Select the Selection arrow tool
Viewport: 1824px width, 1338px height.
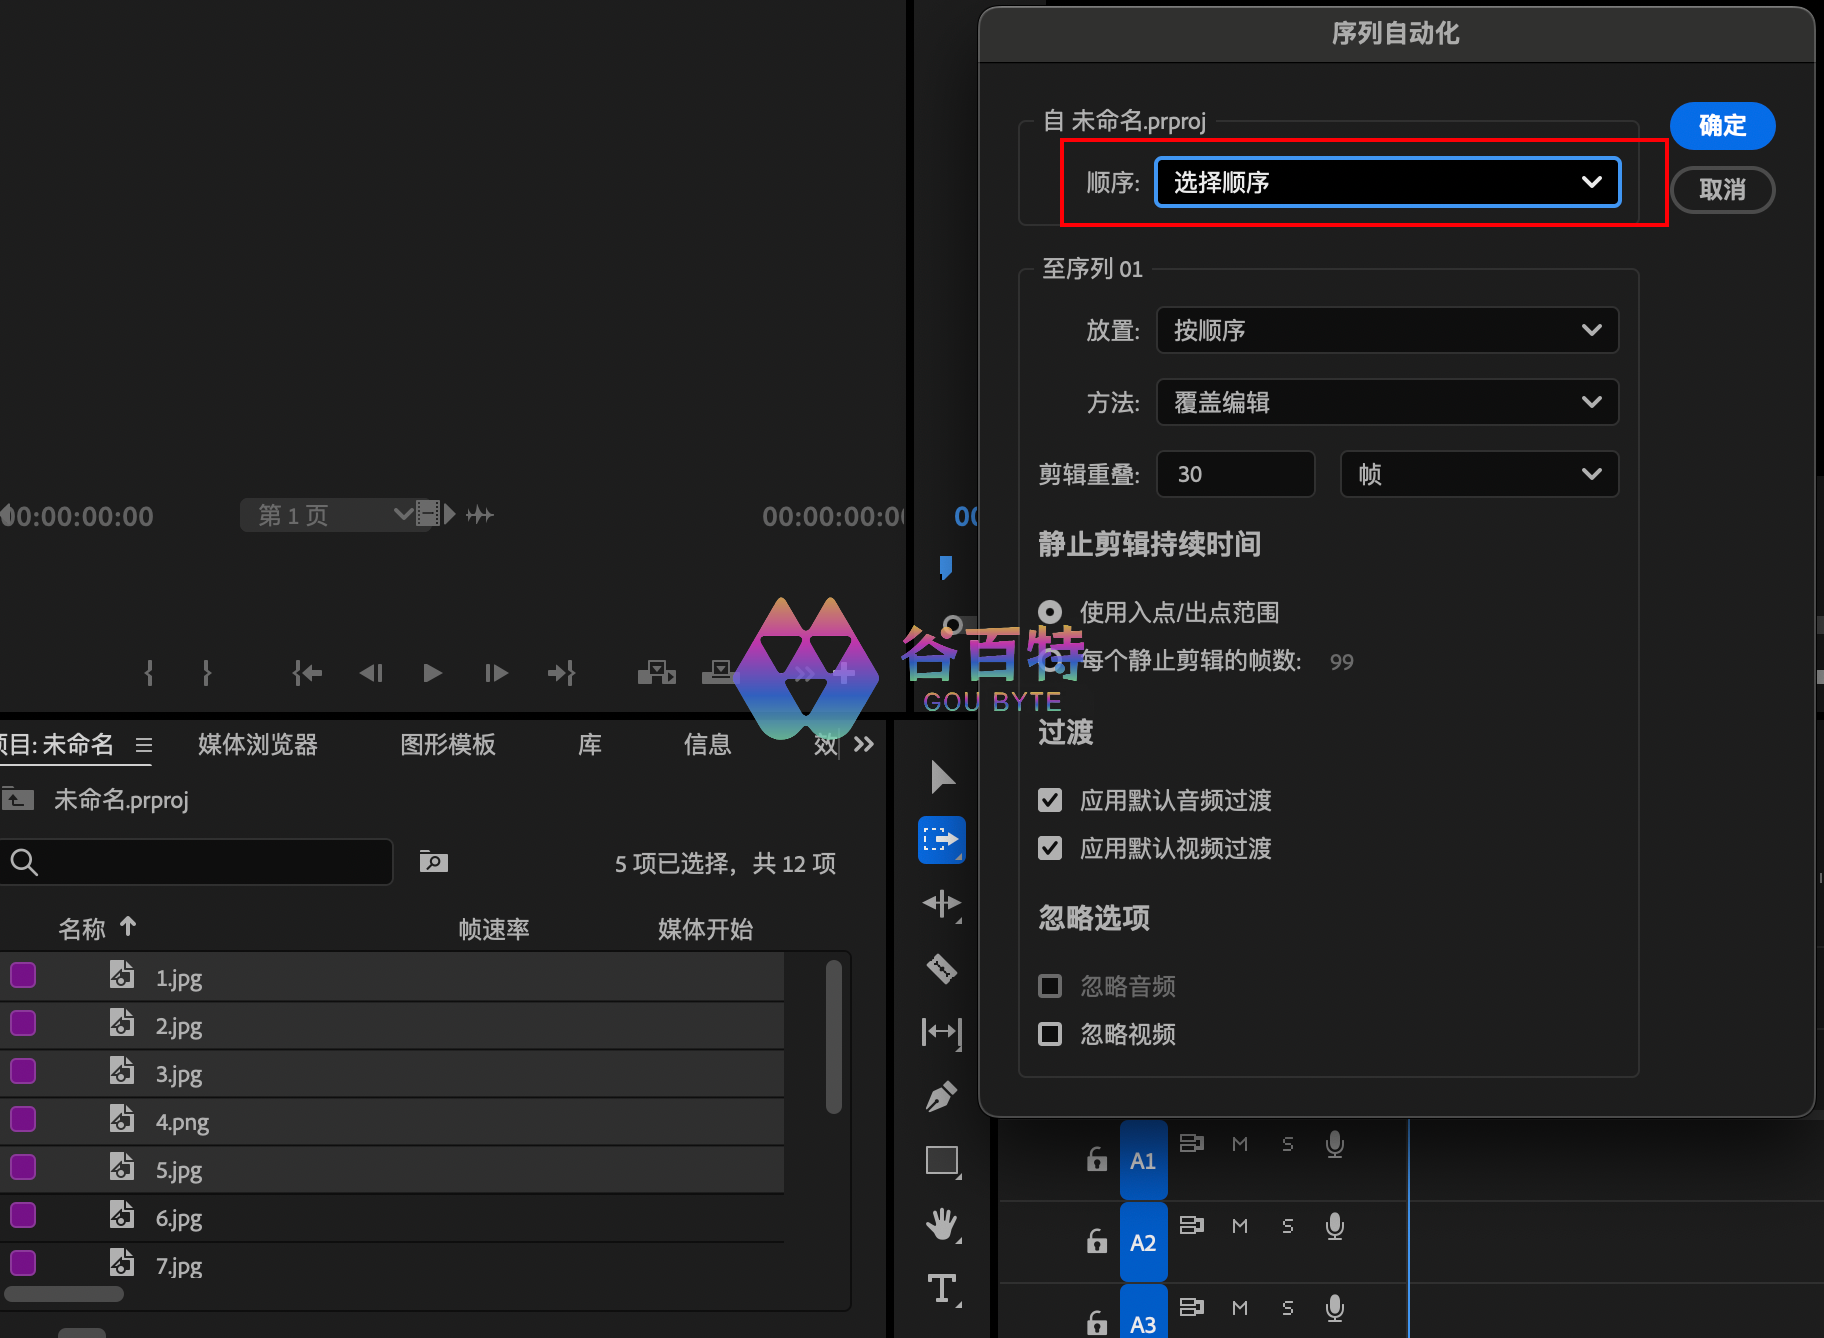pyautogui.click(x=942, y=777)
